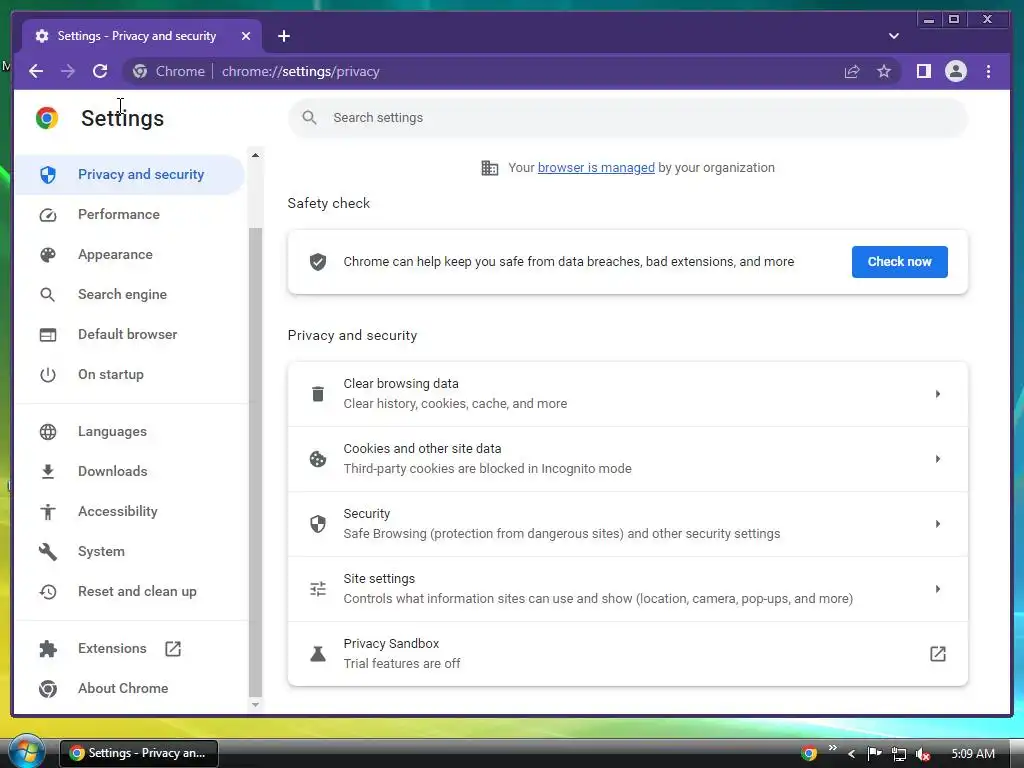Select Privacy and security in sidebar
1024x768 pixels.
pyautogui.click(x=129, y=174)
